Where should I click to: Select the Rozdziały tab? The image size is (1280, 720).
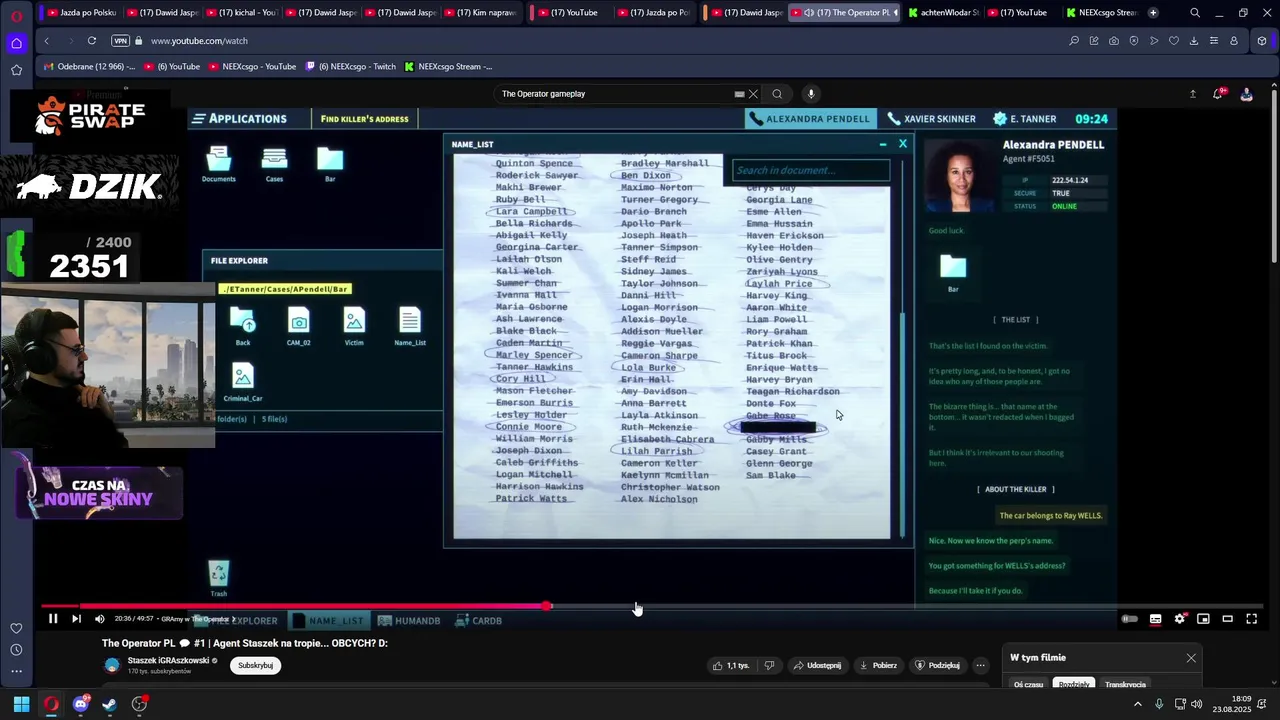[x=1074, y=684]
